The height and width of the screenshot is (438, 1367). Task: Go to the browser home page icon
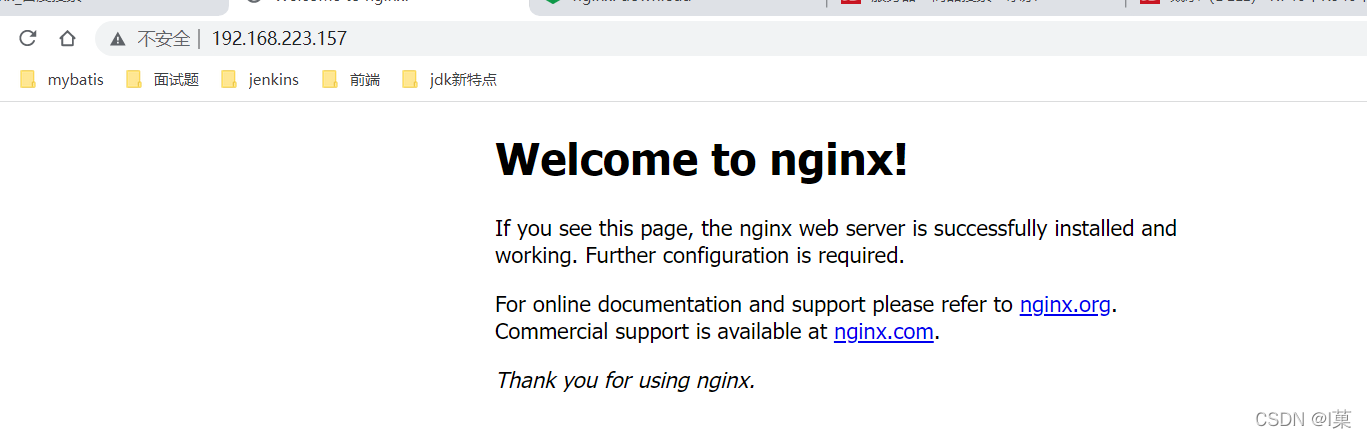point(67,39)
